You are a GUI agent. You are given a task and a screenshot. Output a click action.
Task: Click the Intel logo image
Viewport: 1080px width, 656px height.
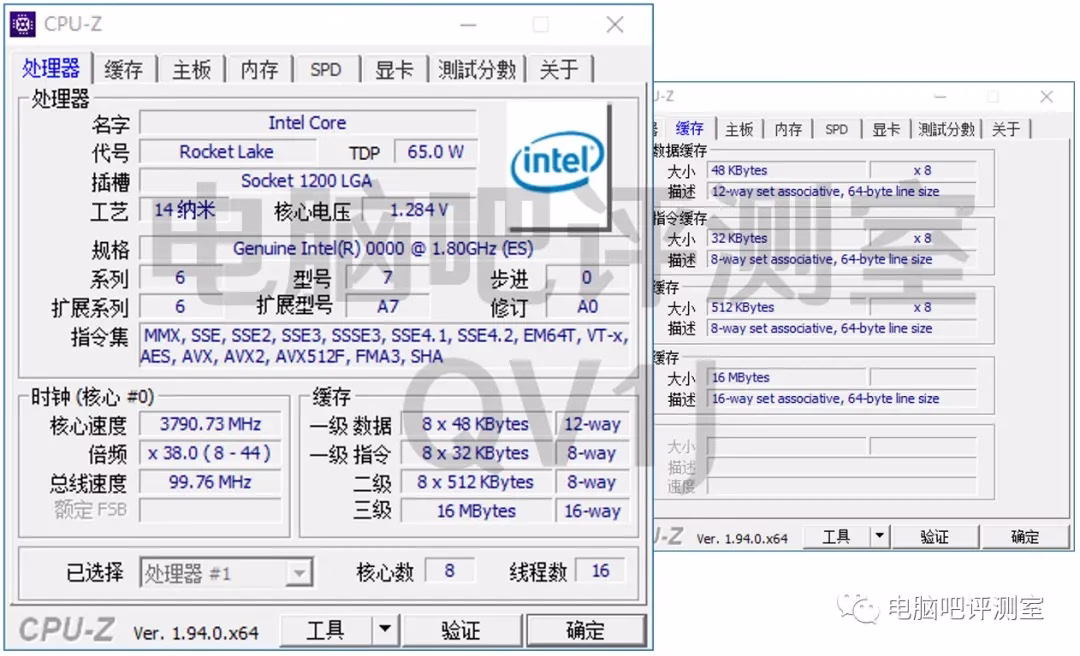coord(557,160)
